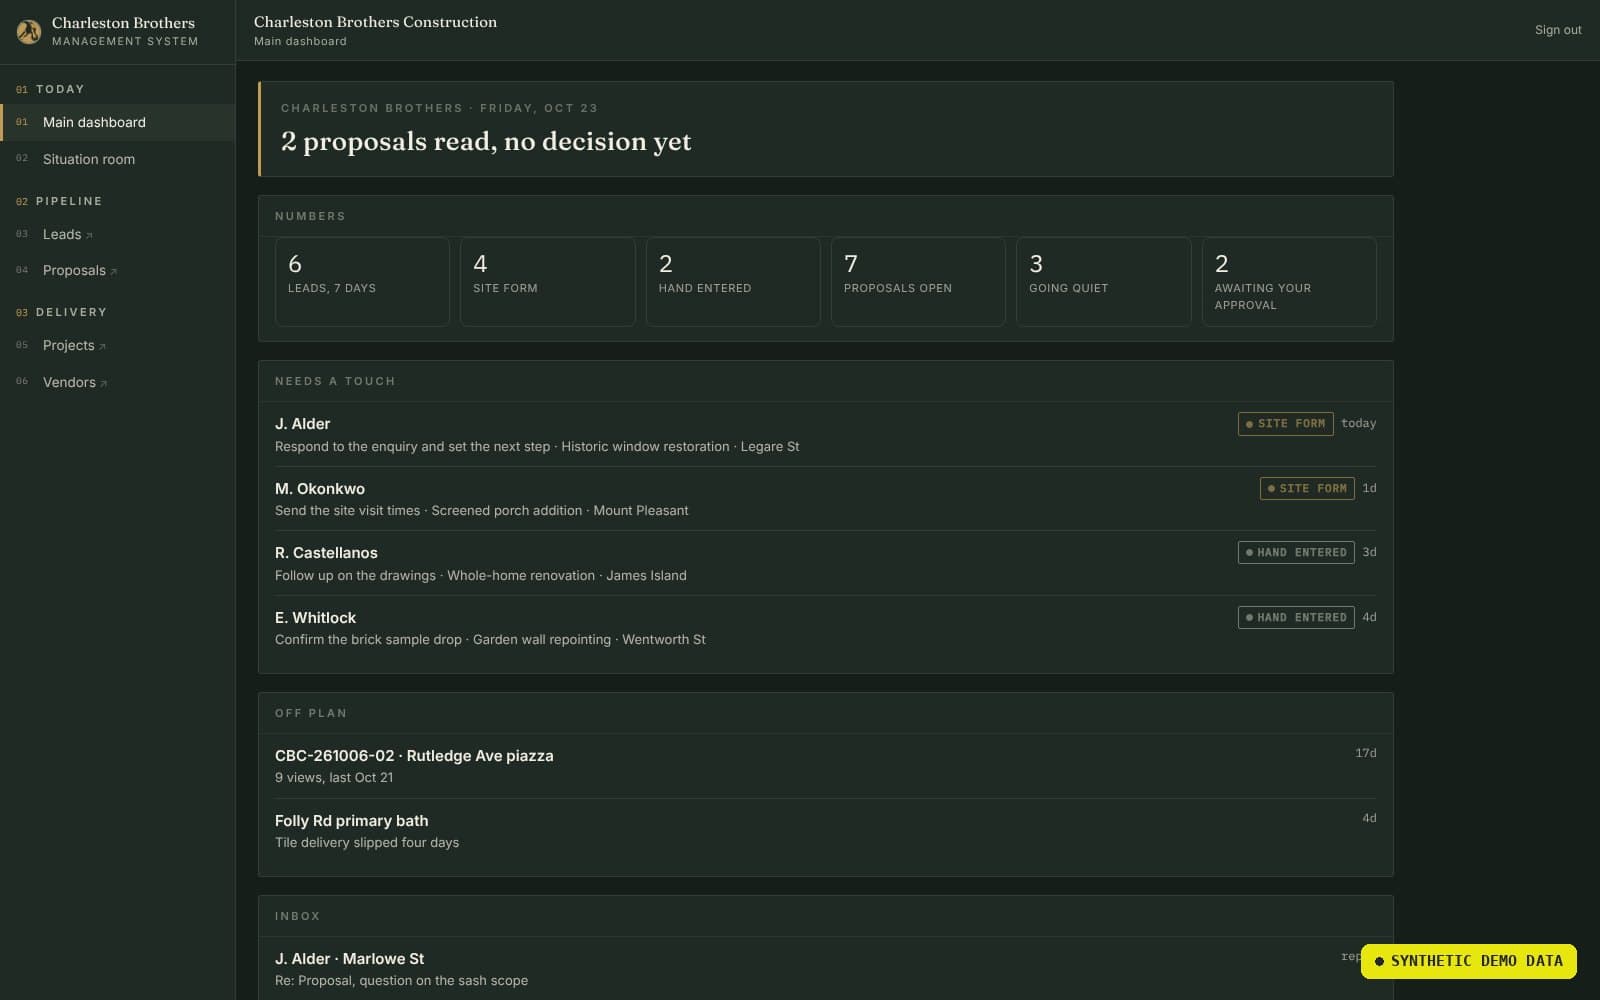Open the J. Alder Marlowe St inbox message

825,969
